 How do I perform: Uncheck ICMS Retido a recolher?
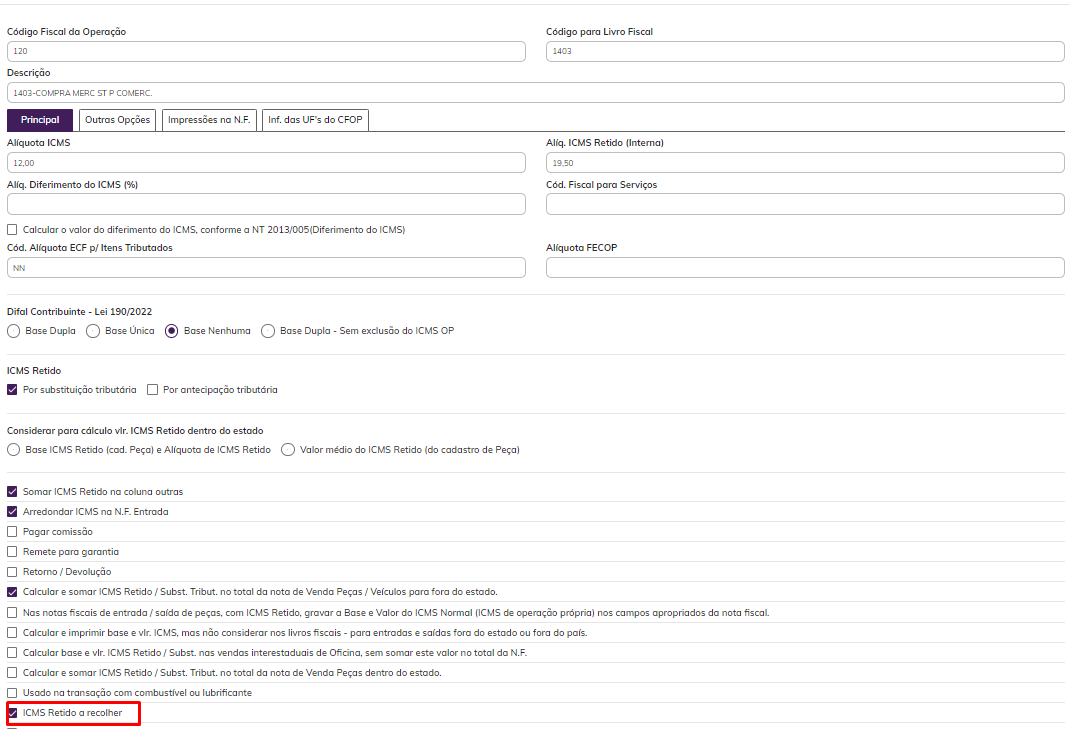coord(13,713)
